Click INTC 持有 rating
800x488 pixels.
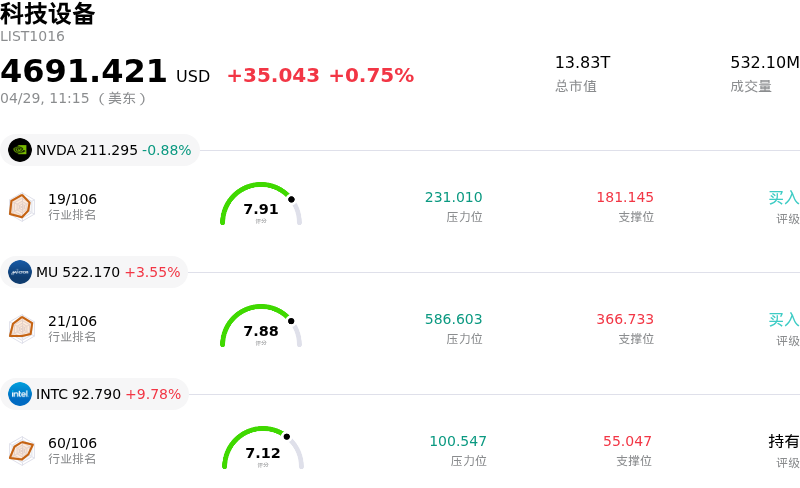point(783,441)
